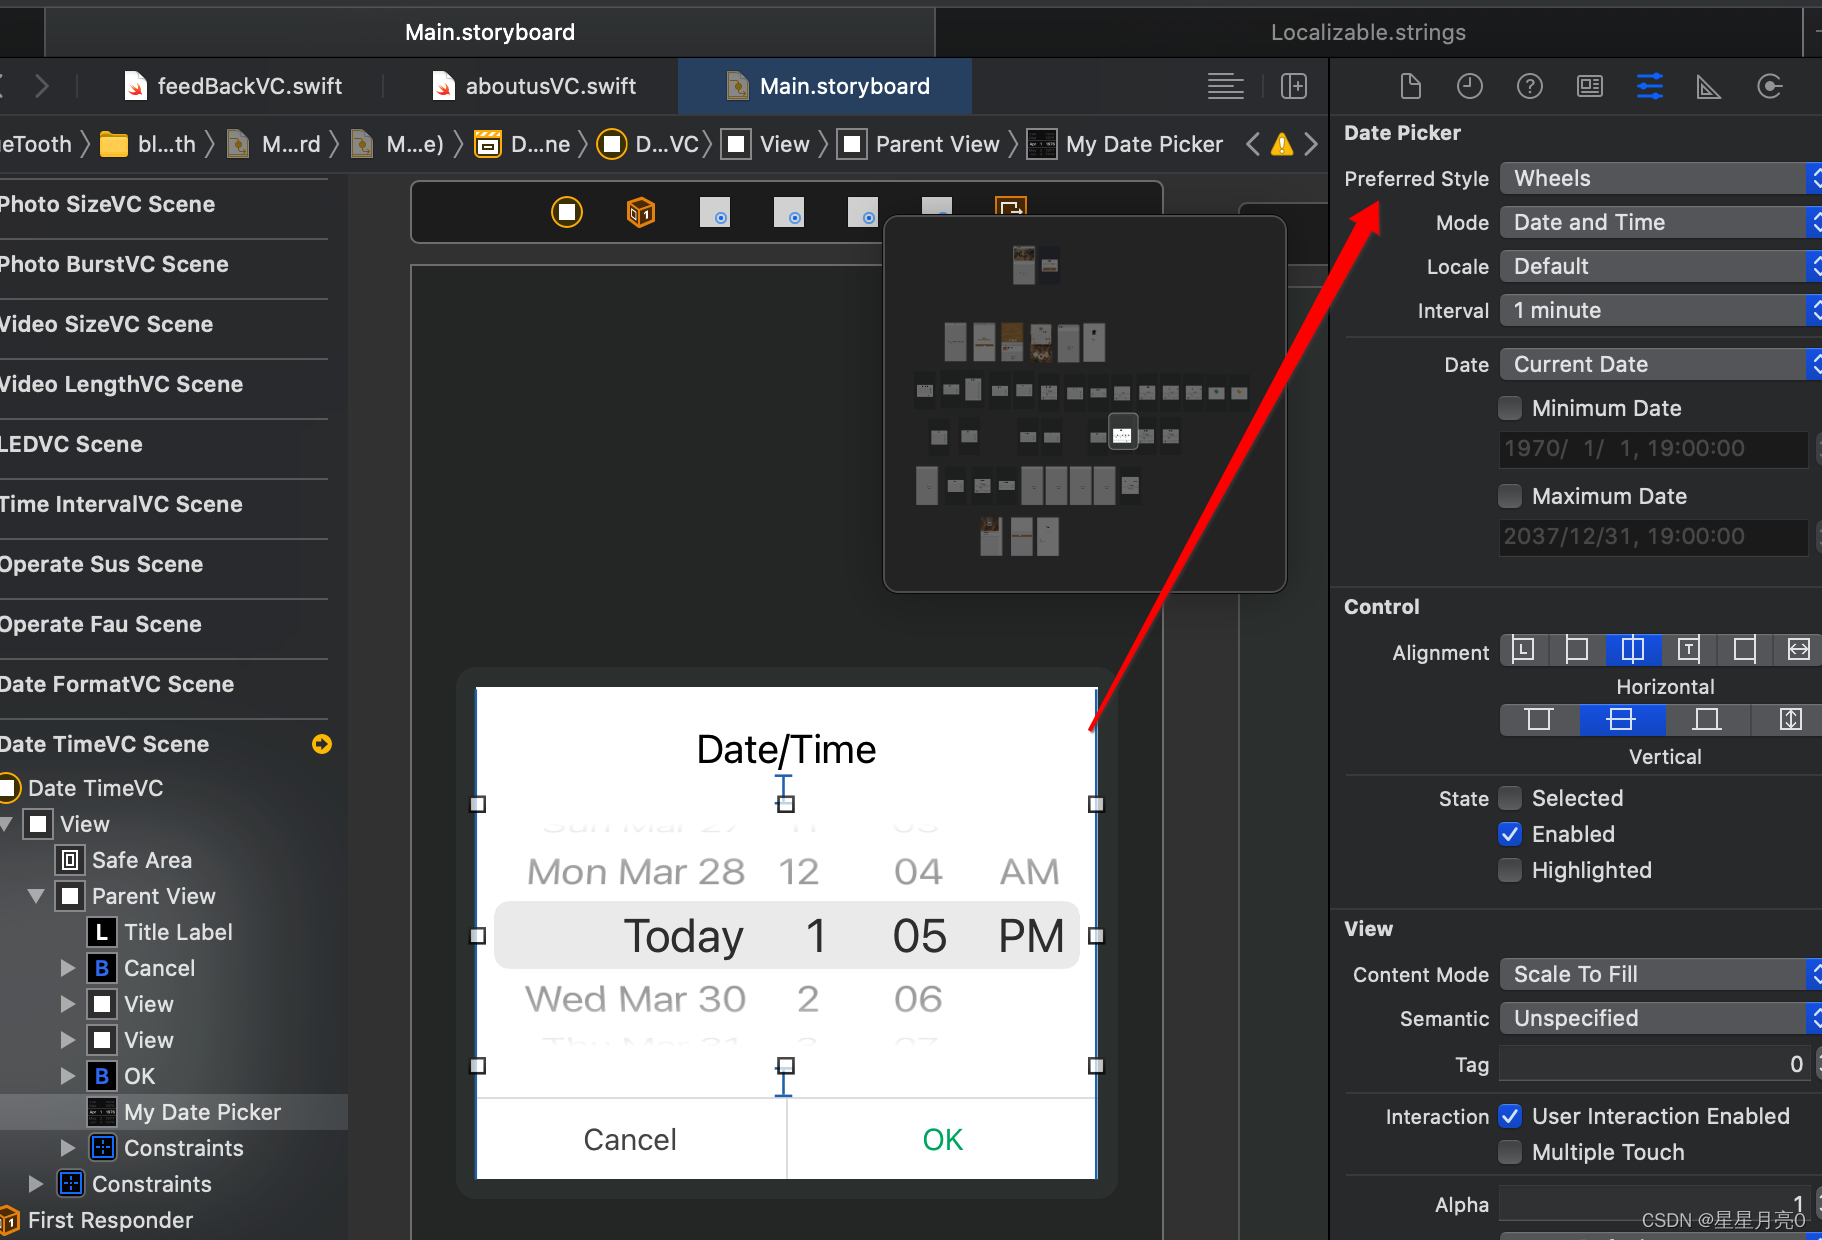Click the Minimum Date value field
This screenshot has height=1240, width=1822.
[x=1654, y=448]
